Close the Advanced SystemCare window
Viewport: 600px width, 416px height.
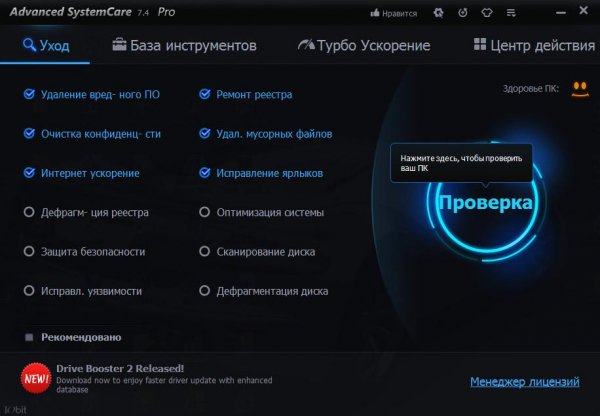click(x=584, y=10)
